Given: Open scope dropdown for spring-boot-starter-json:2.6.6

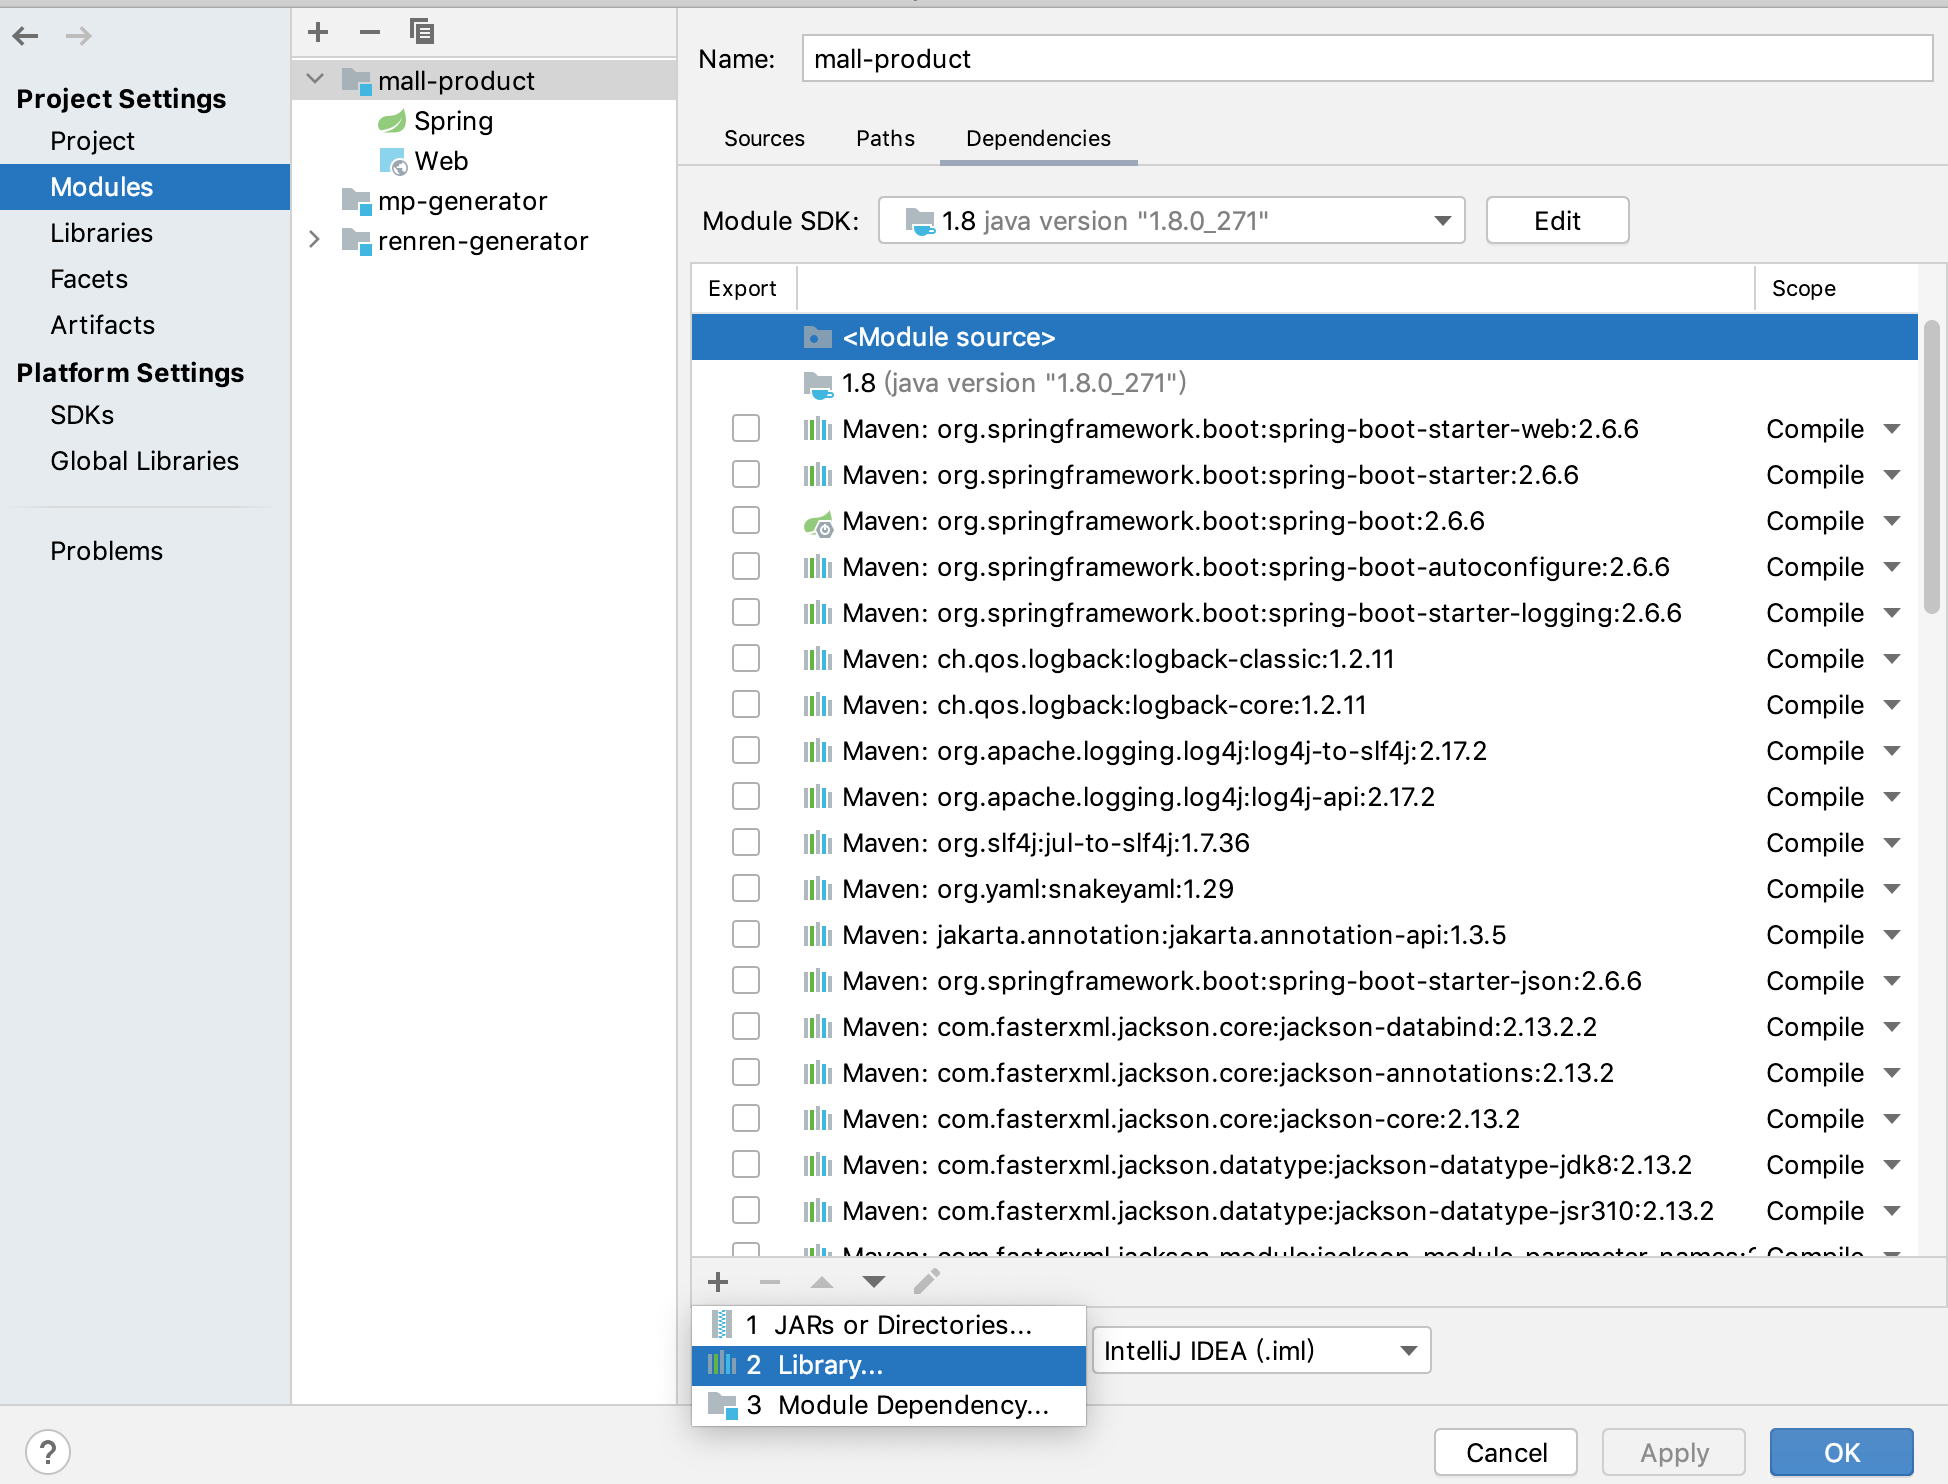Looking at the screenshot, I should click(1892, 981).
